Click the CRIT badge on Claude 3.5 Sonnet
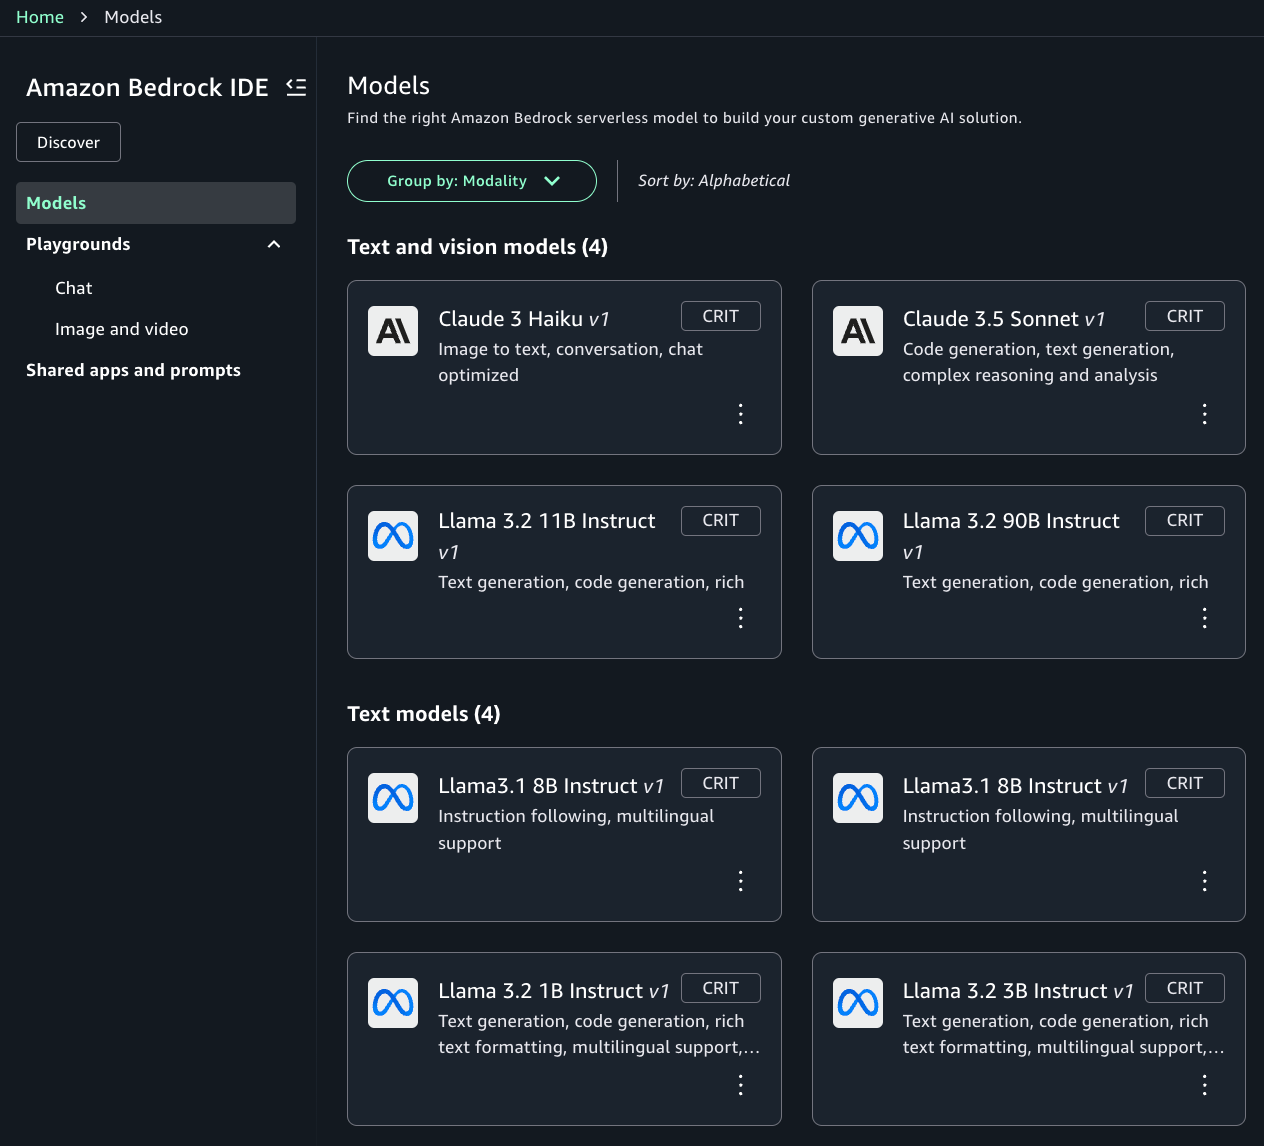 click(x=1185, y=316)
